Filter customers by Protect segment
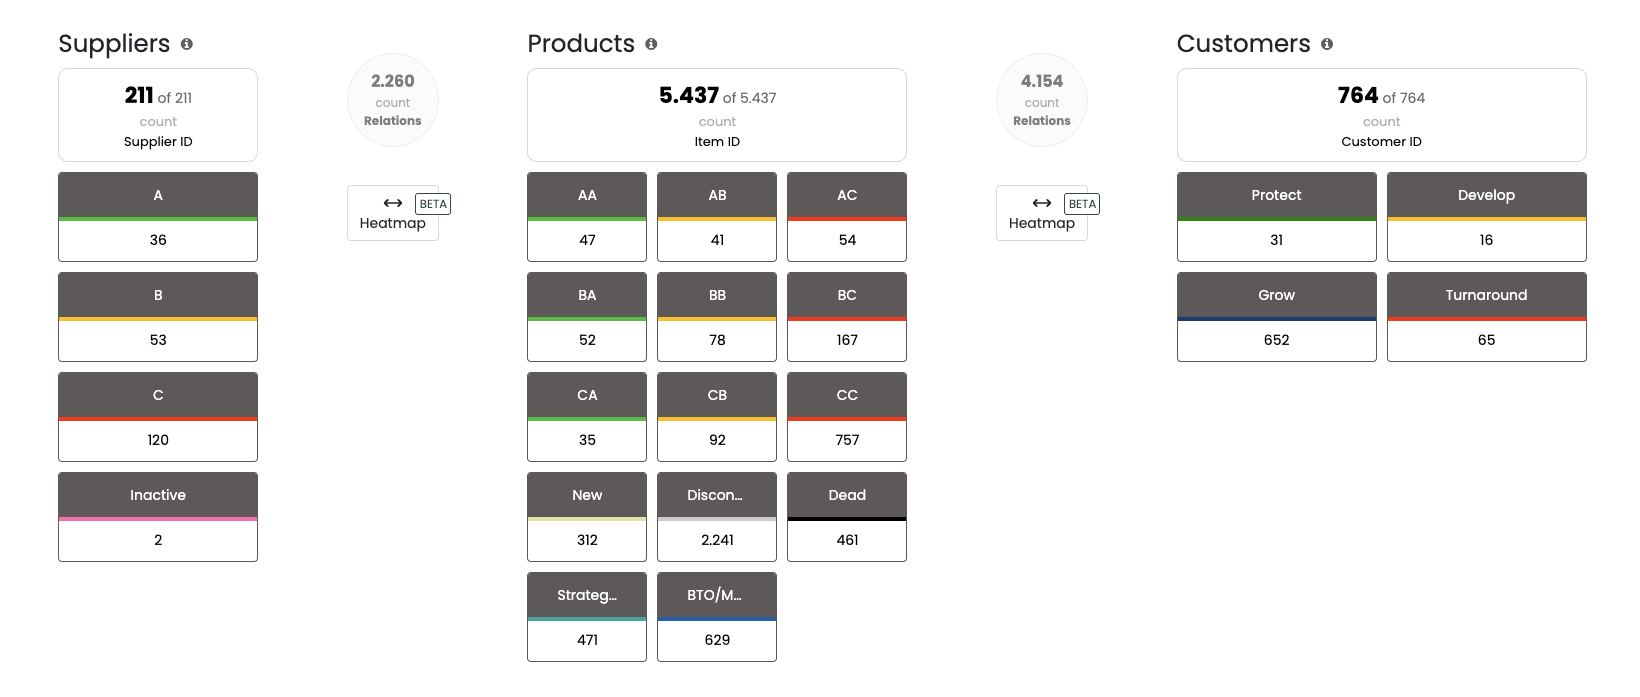This screenshot has height=697, width=1640. coord(1277,216)
